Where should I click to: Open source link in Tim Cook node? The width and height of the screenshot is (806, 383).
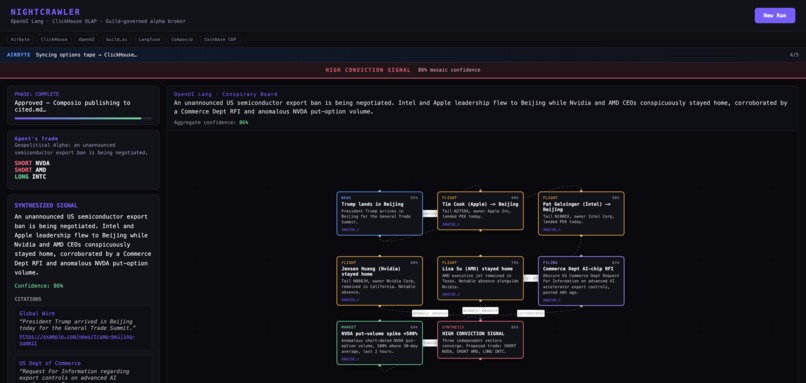tap(451, 224)
